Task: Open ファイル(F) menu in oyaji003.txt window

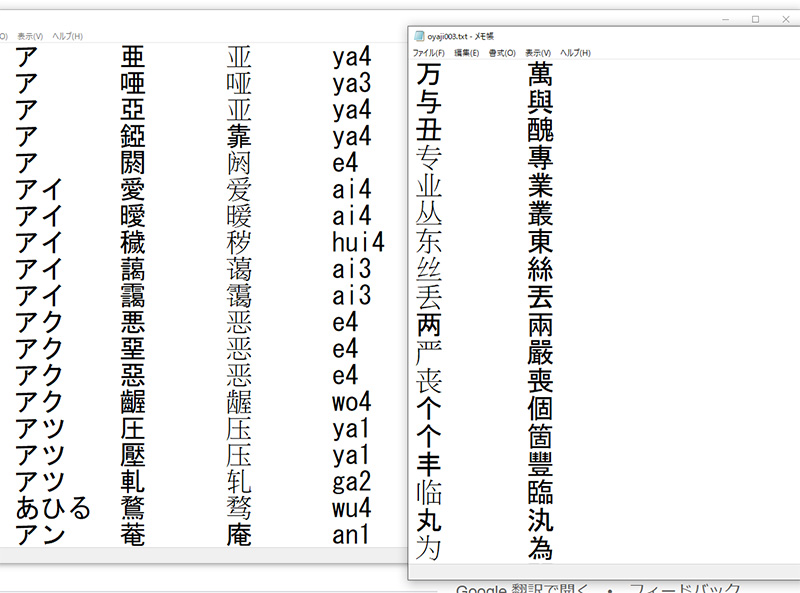Action: (428, 53)
